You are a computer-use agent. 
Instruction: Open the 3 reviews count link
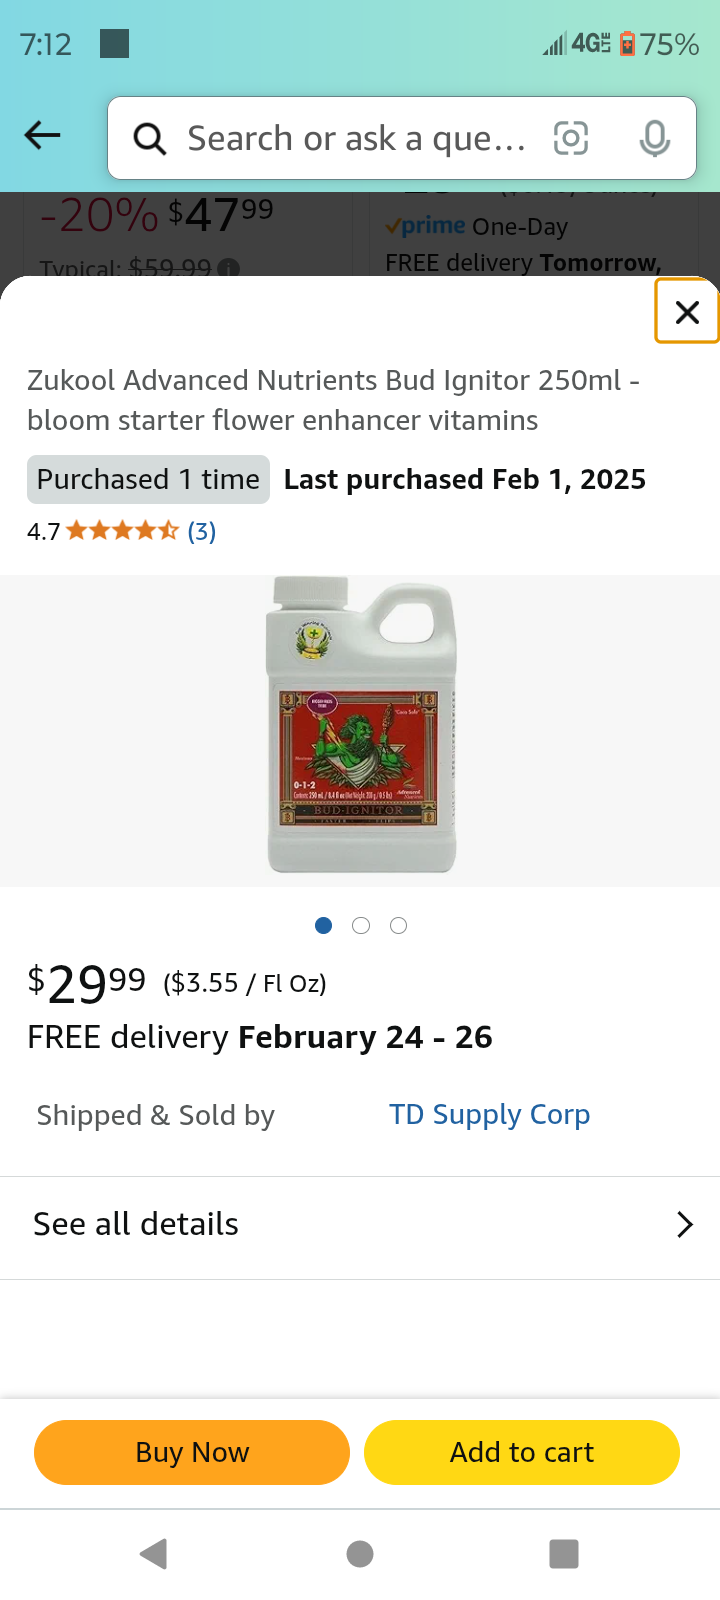point(202,531)
